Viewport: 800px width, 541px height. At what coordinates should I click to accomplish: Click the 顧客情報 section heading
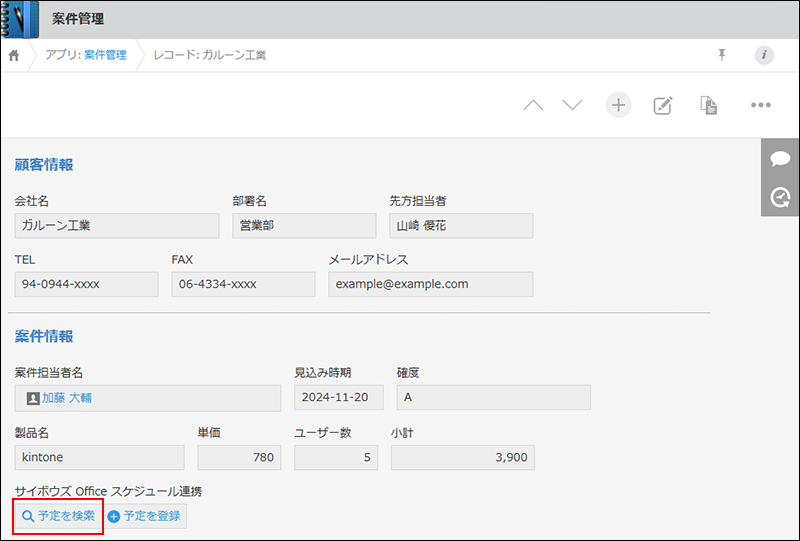pos(44,165)
